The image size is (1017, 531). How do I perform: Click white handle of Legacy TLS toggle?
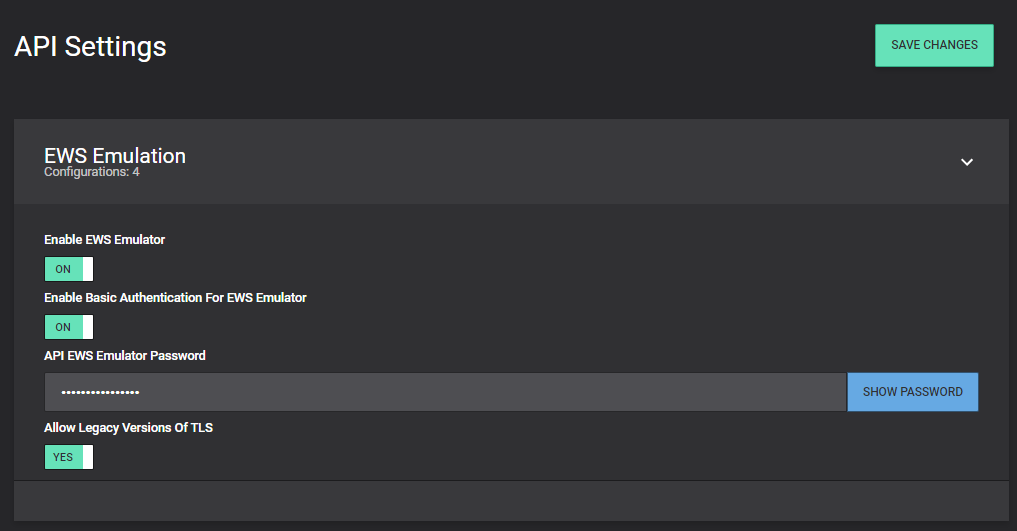tap(87, 457)
